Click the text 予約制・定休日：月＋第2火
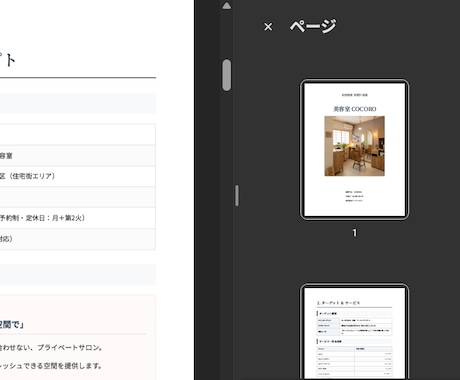Image resolution: width=460 pixels, height=380 pixels. click(41, 218)
